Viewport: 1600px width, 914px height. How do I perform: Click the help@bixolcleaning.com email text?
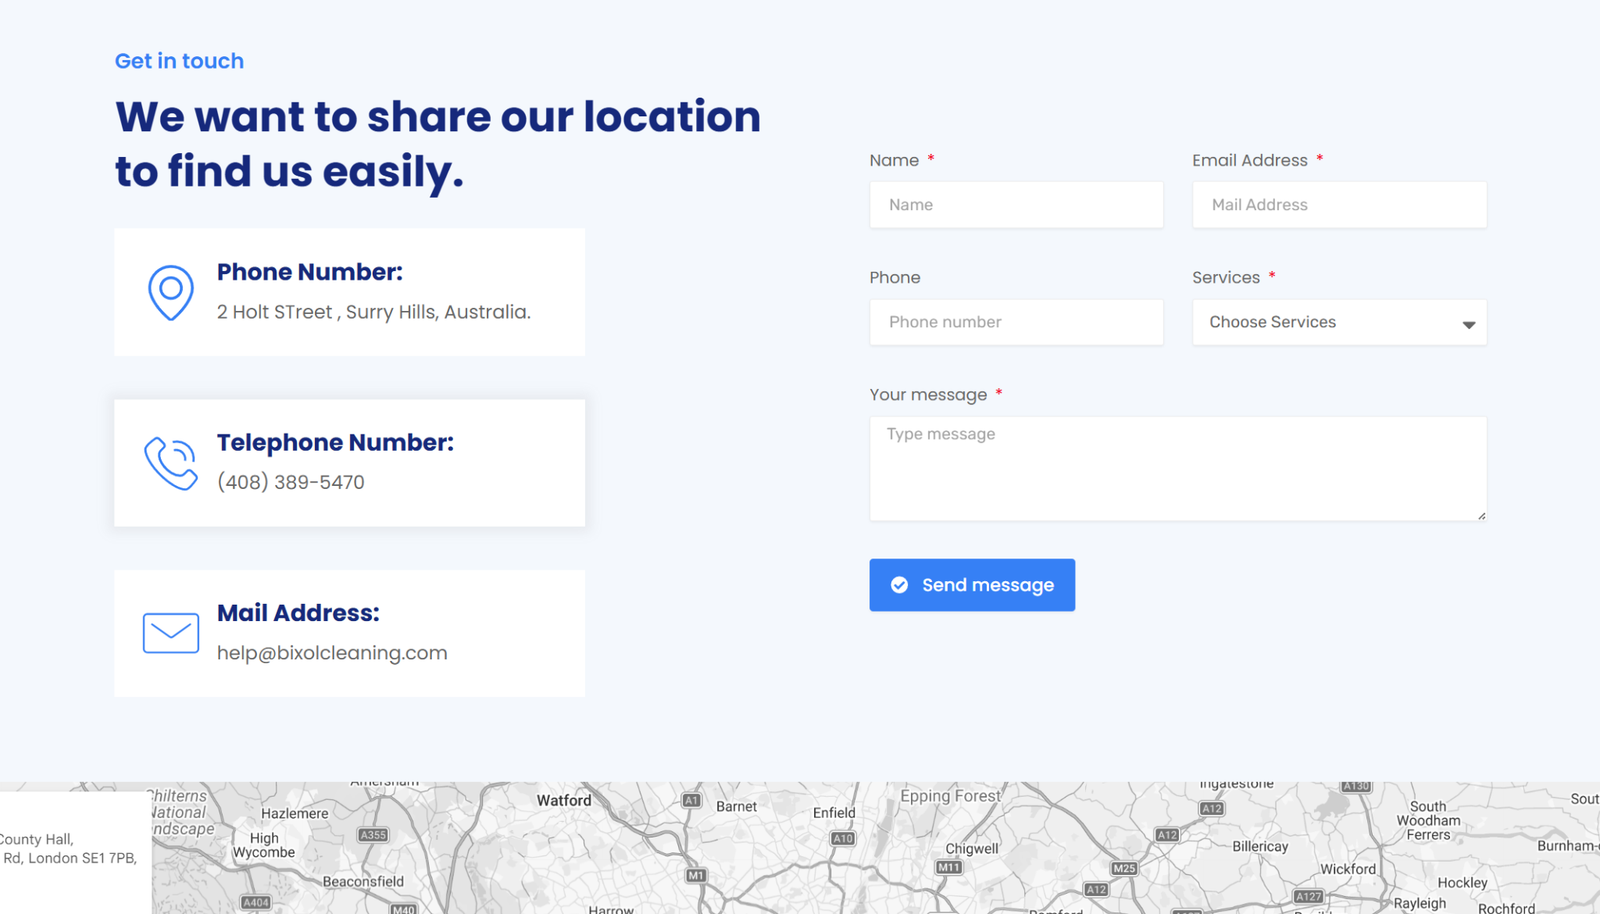click(x=332, y=653)
